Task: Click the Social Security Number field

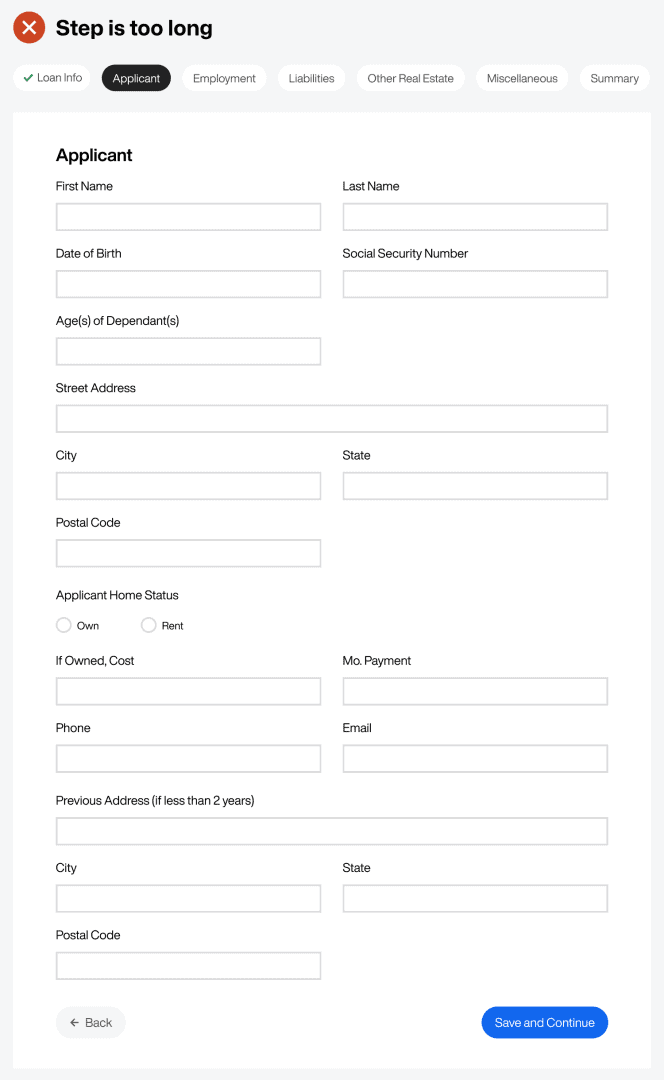Action: click(x=475, y=284)
